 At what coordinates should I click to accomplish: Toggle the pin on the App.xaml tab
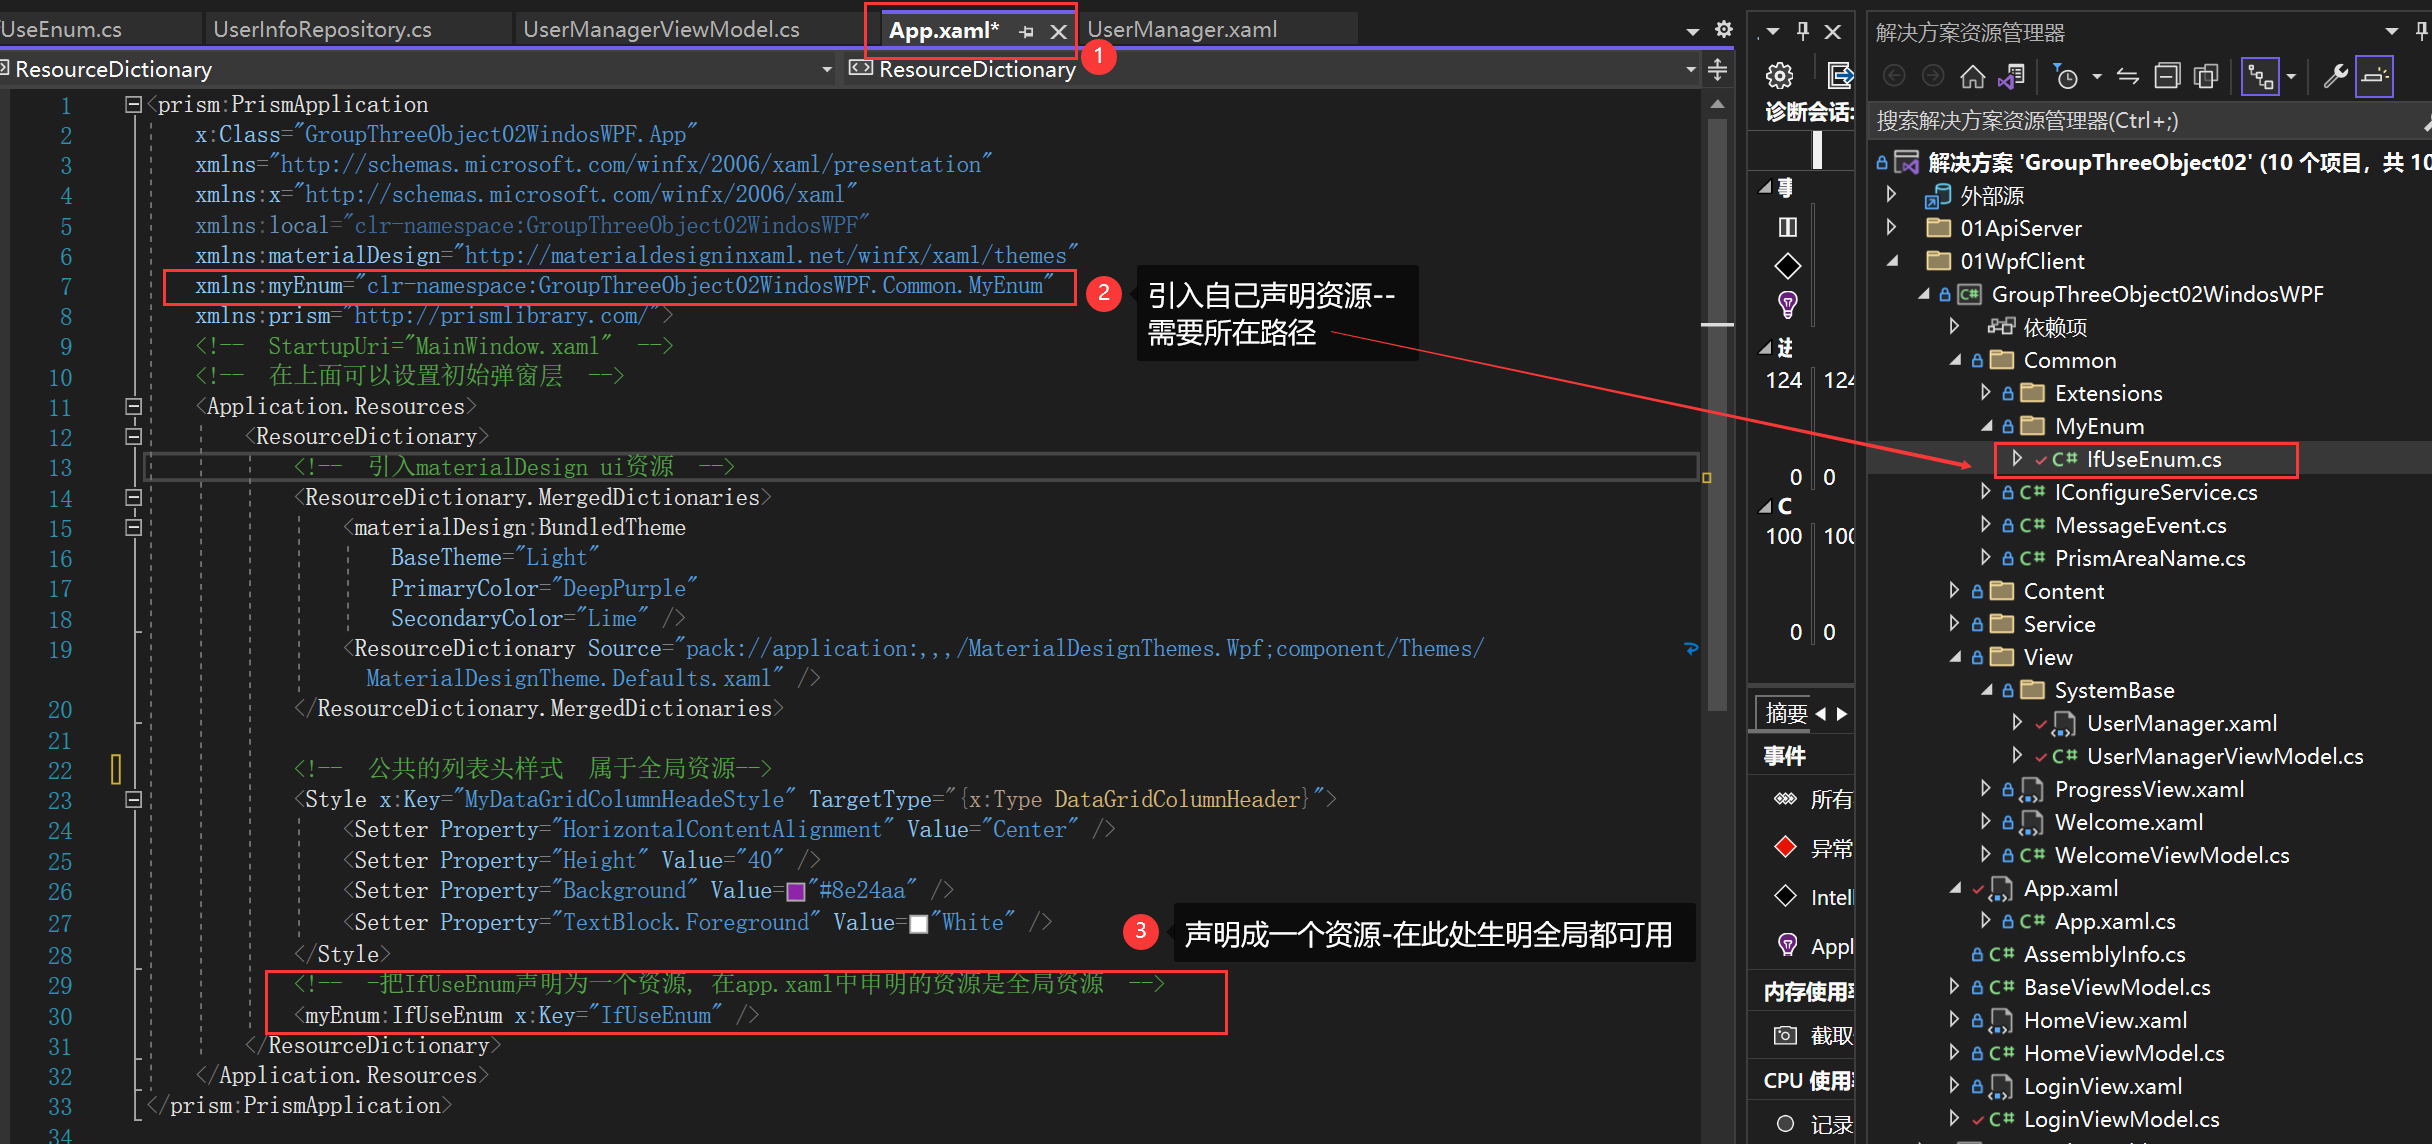1027,32
